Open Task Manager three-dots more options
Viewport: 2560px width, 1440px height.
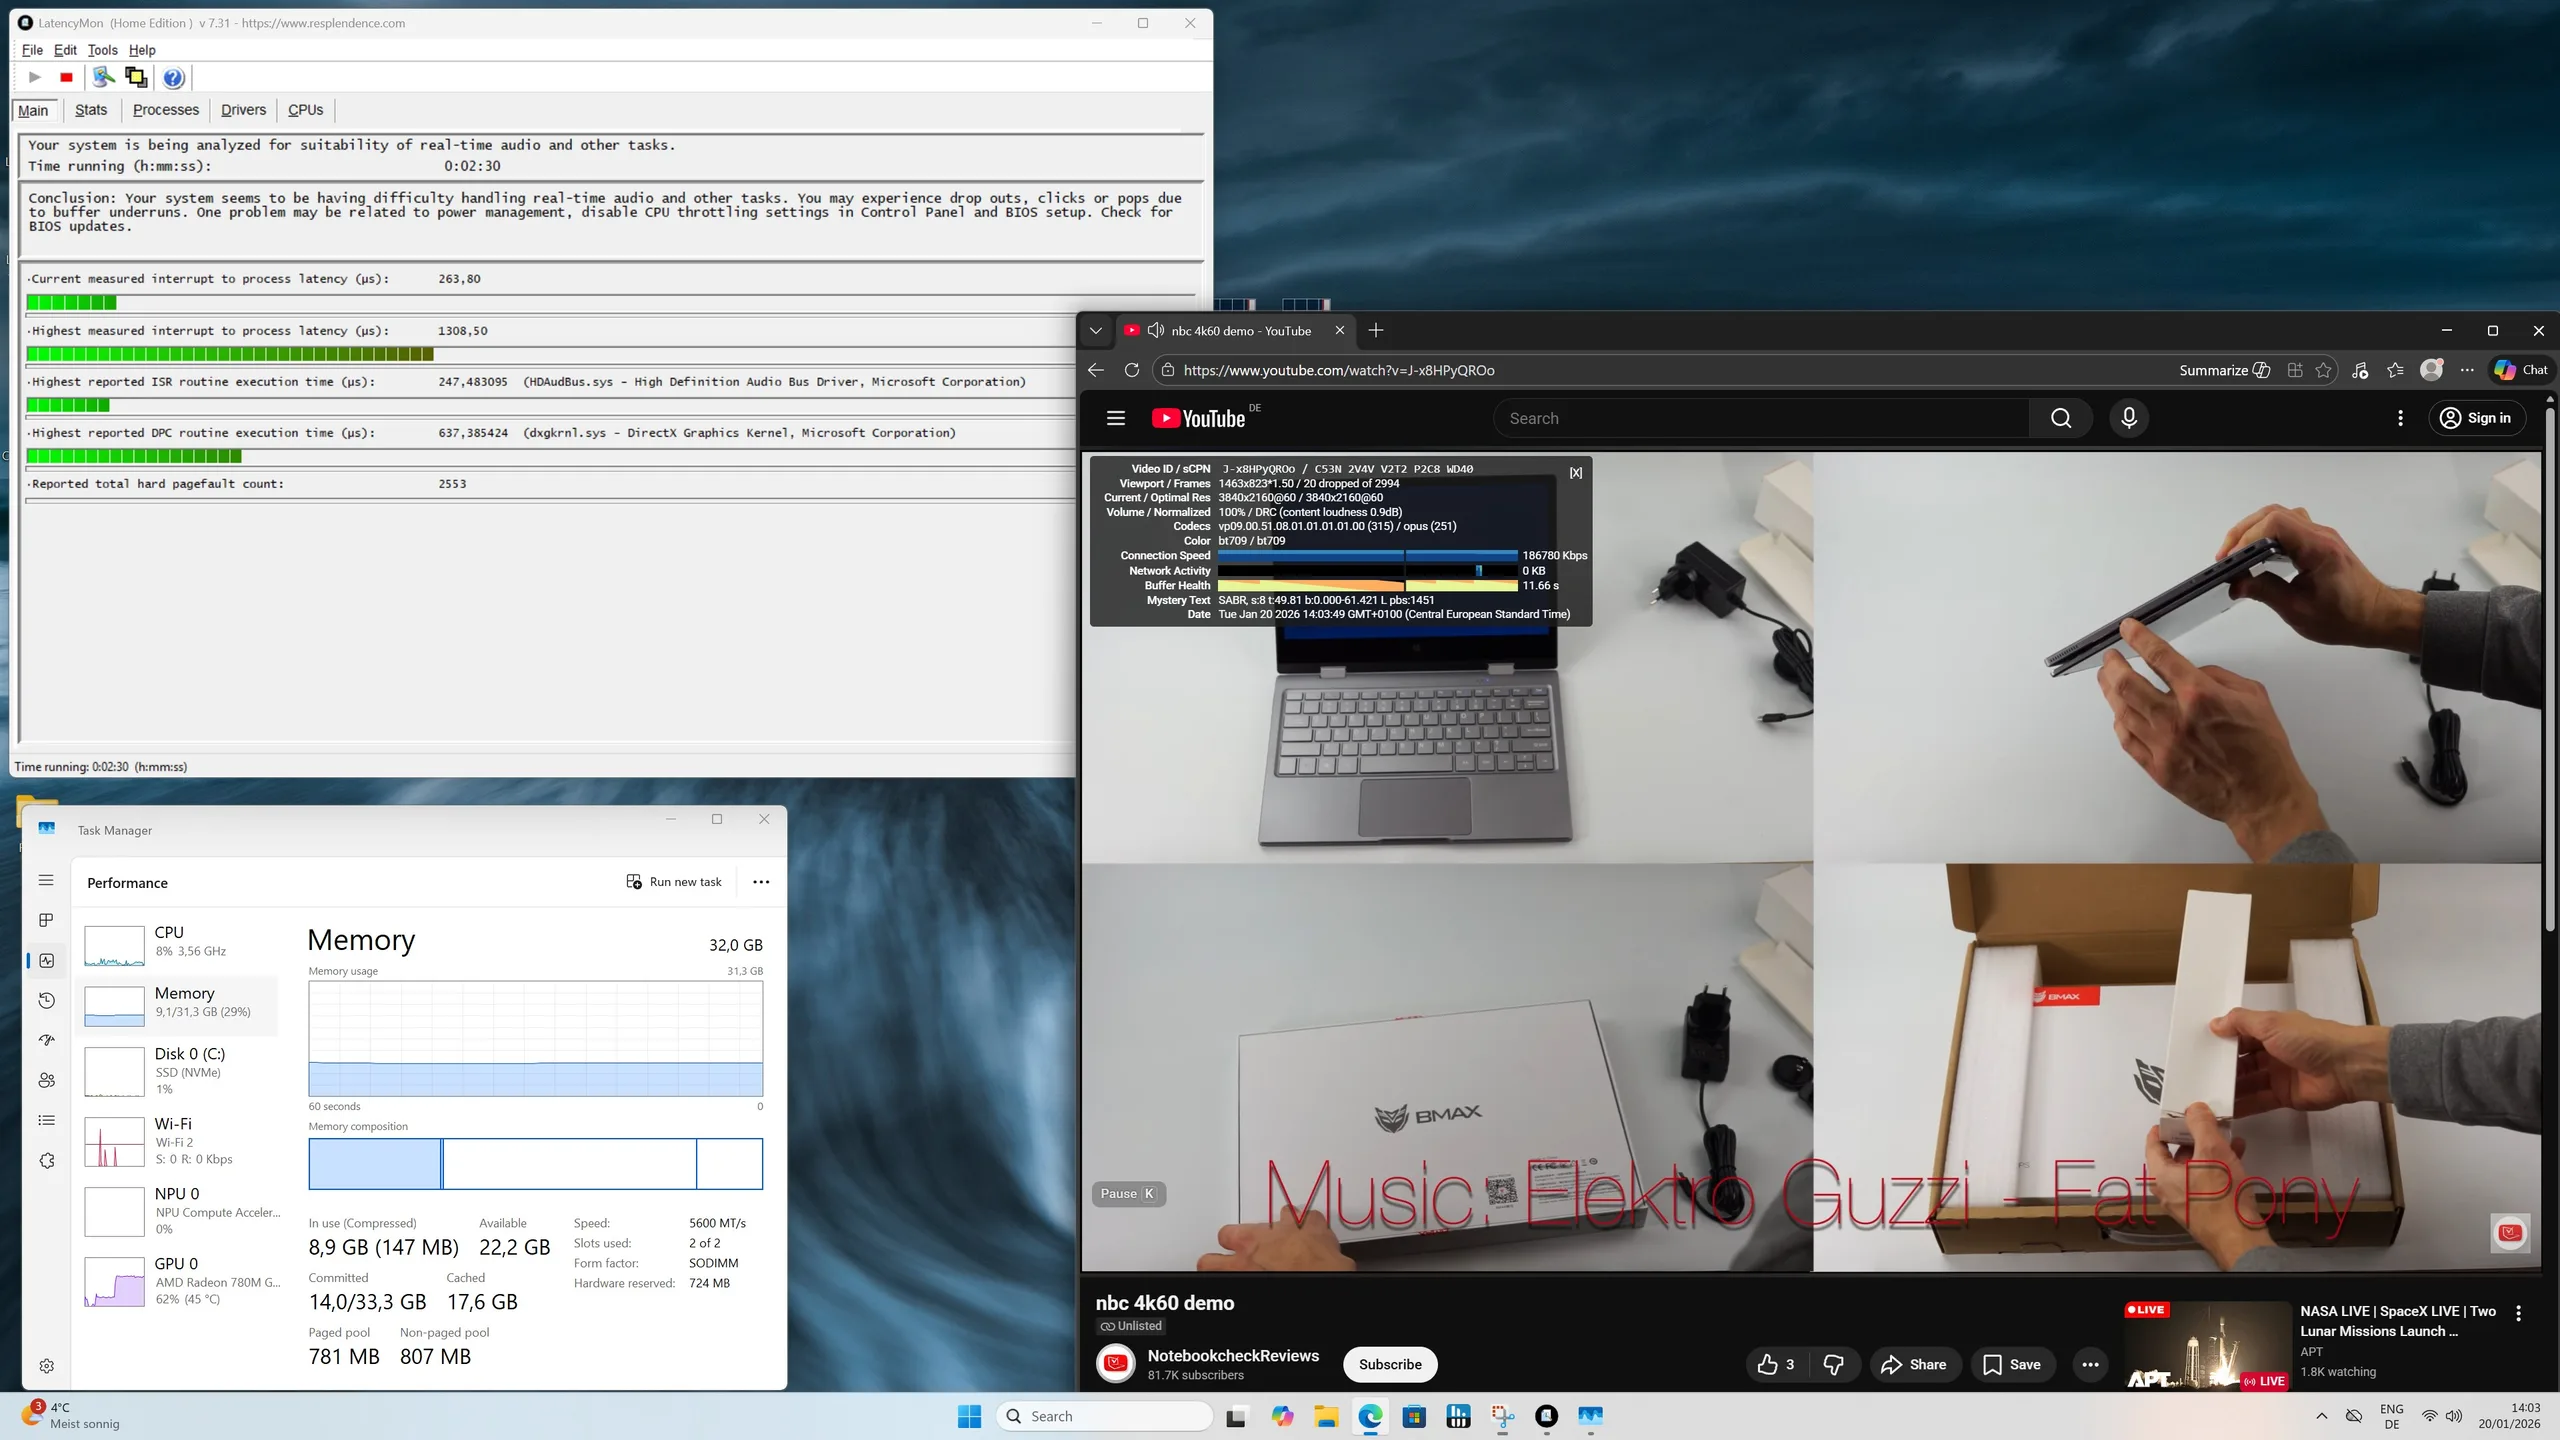click(761, 882)
